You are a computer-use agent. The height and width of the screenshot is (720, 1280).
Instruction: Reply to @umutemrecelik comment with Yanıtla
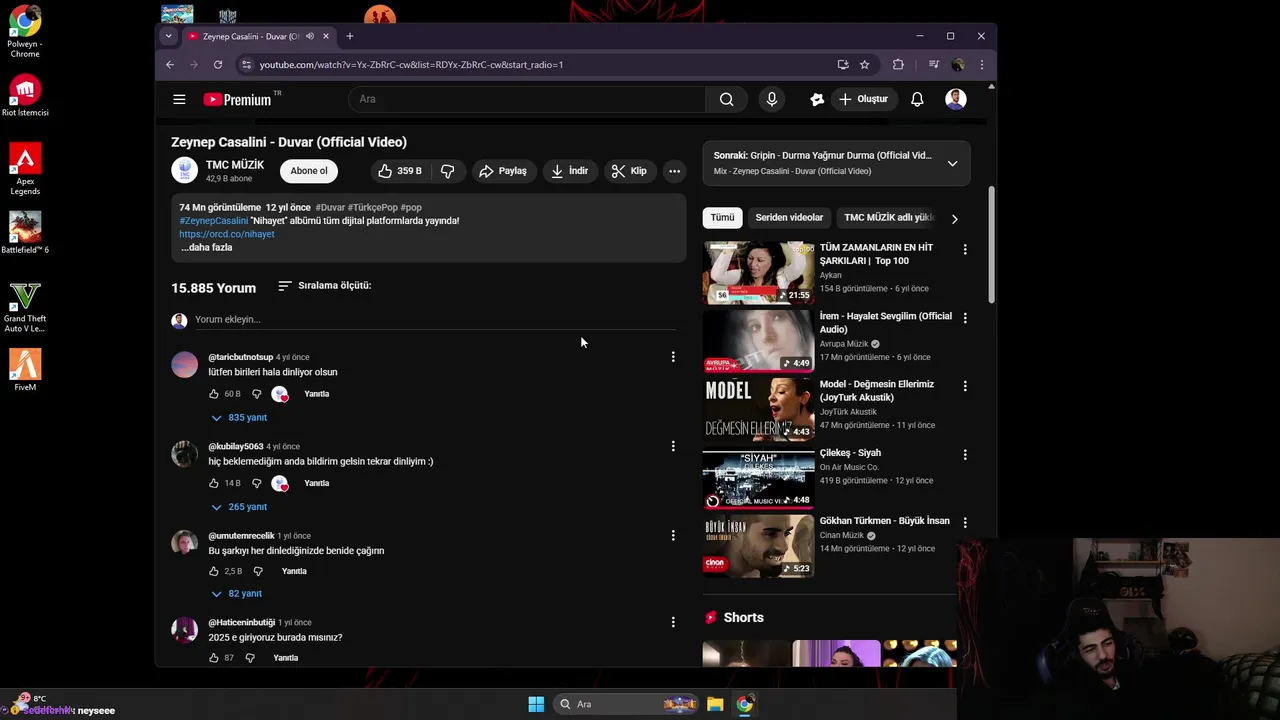294,571
